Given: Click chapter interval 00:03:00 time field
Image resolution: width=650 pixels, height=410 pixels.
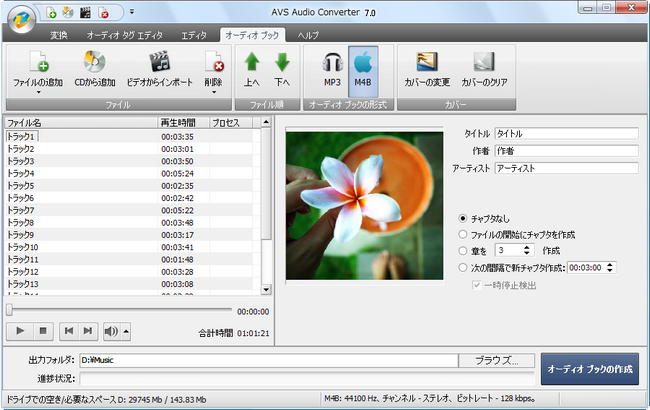Looking at the screenshot, I should click(586, 267).
